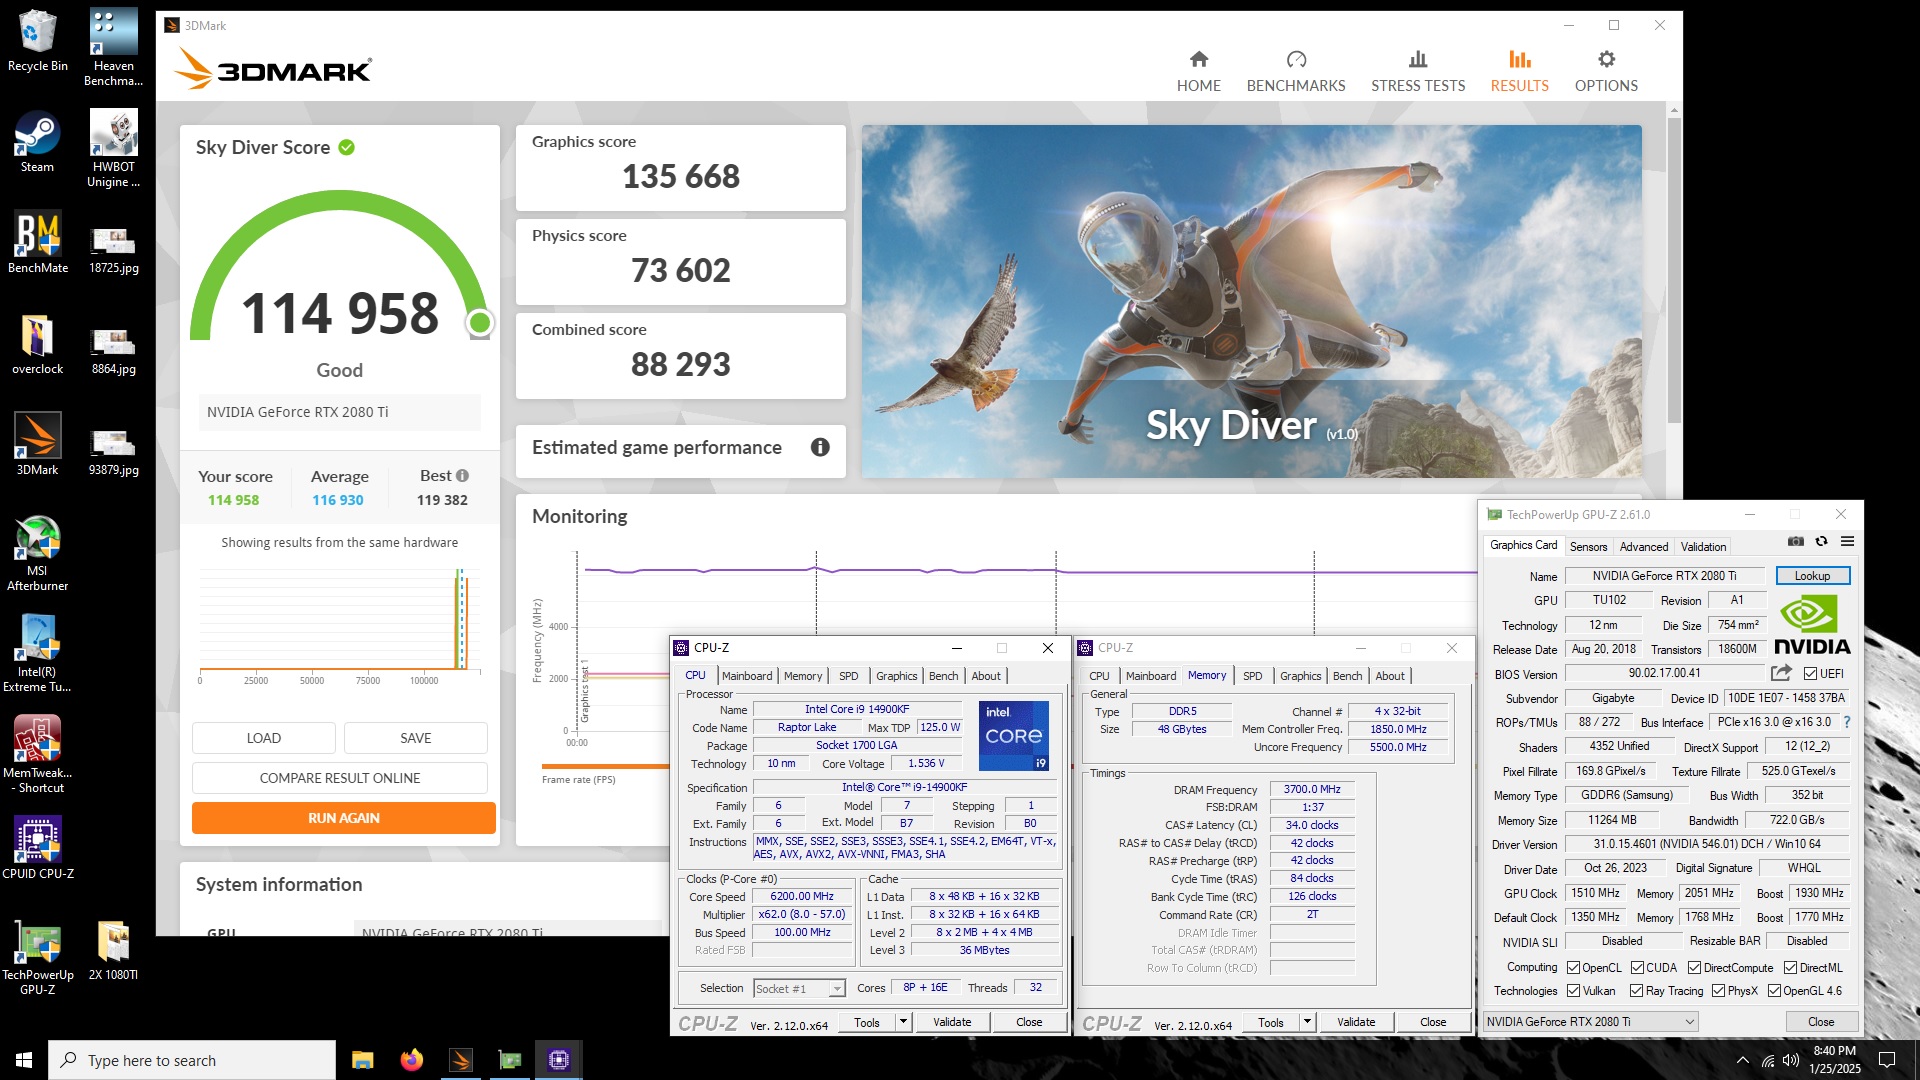Open GPU selection dropdown in GPU-Z
1920x1080 pixels.
click(1590, 1022)
